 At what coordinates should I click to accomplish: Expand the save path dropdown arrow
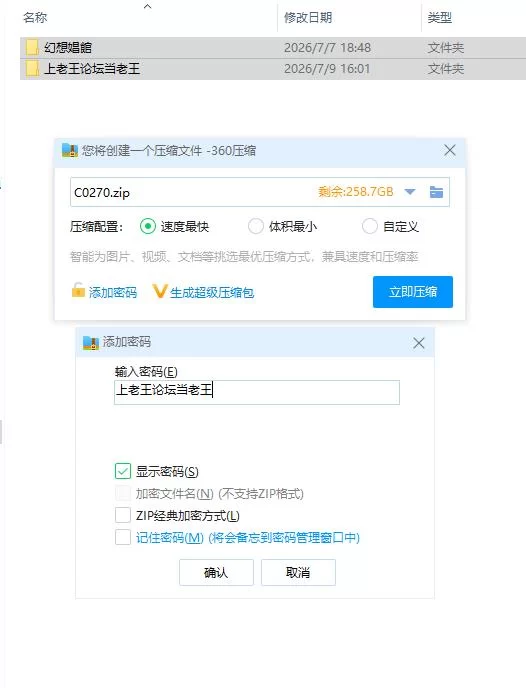[x=410, y=192]
